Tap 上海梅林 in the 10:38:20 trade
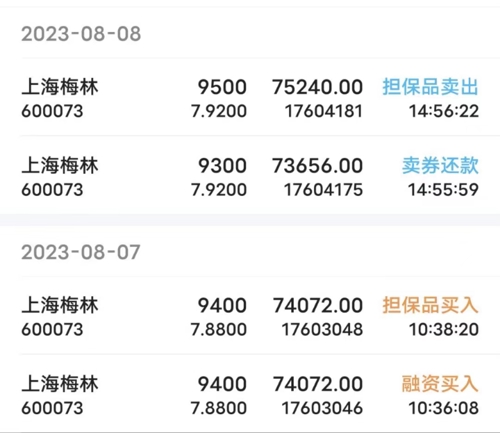 pos(60,305)
